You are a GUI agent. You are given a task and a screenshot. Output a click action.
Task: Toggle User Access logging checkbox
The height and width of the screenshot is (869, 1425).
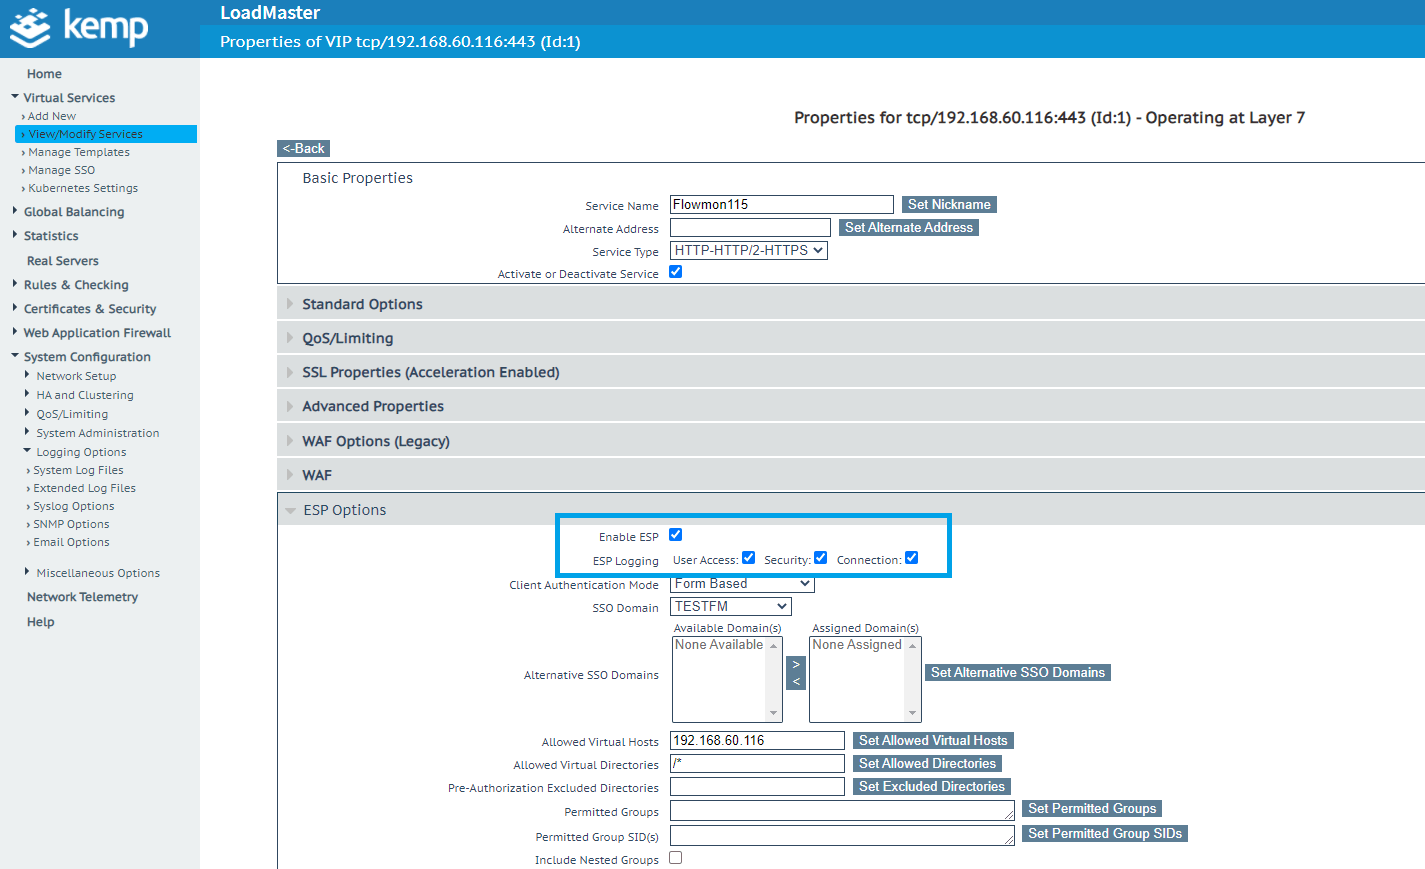click(748, 558)
